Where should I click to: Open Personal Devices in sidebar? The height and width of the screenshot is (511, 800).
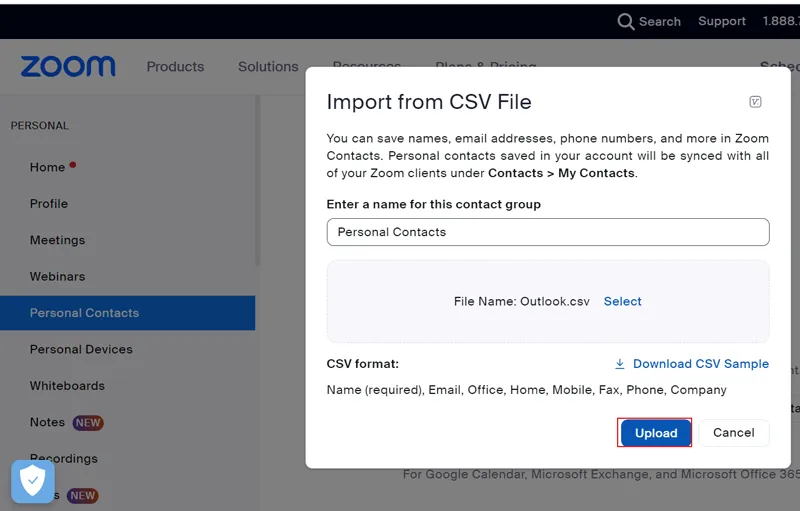pos(81,349)
